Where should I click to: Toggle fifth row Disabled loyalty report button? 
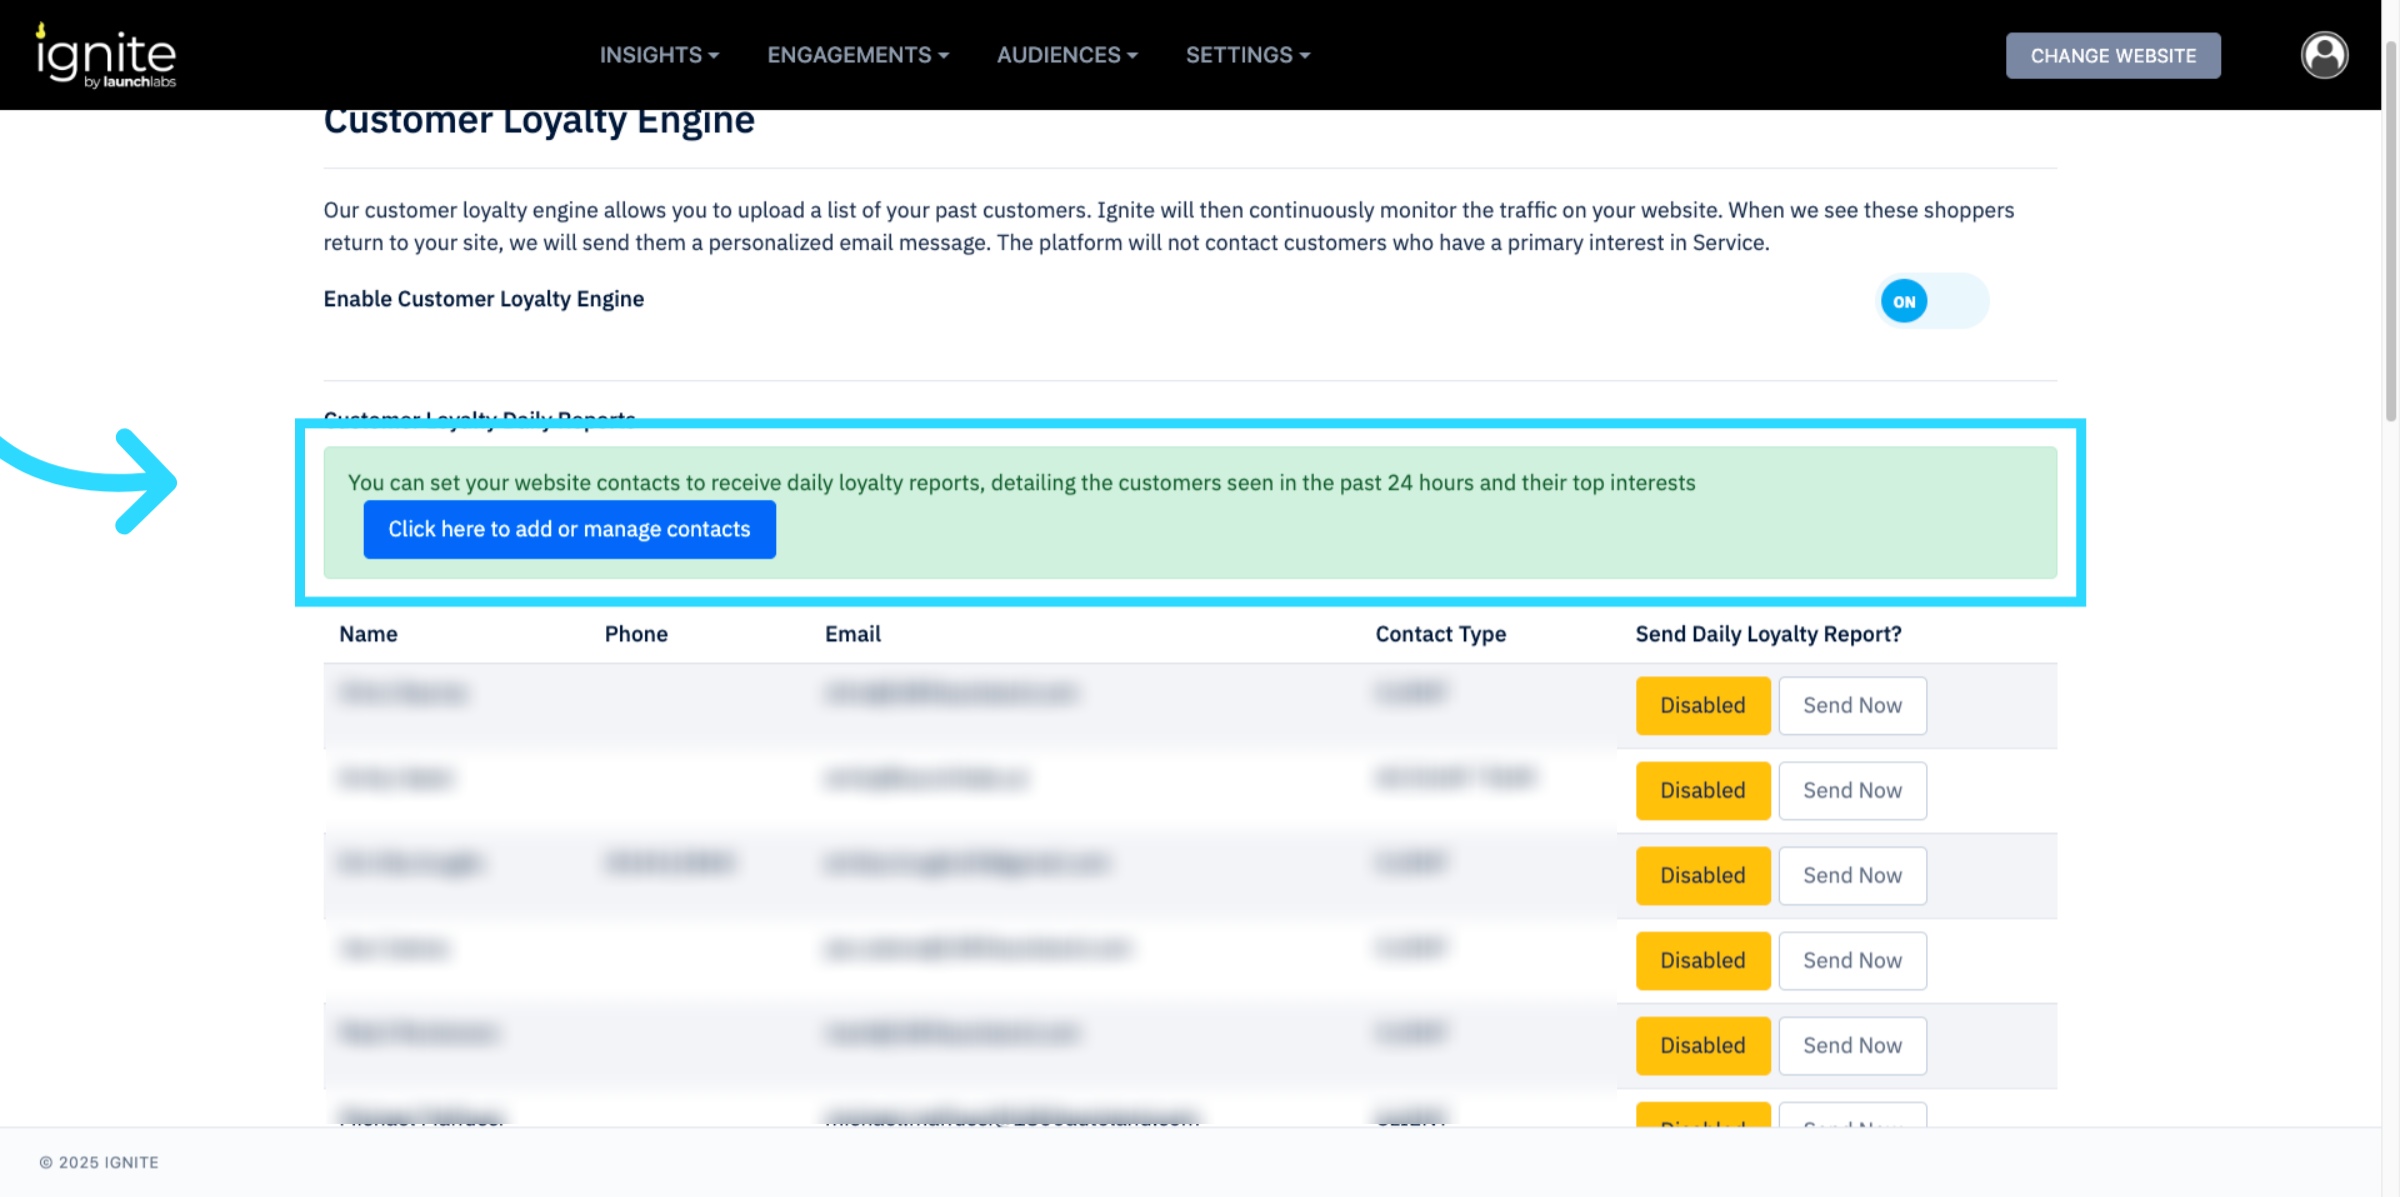(1702, 1045)
